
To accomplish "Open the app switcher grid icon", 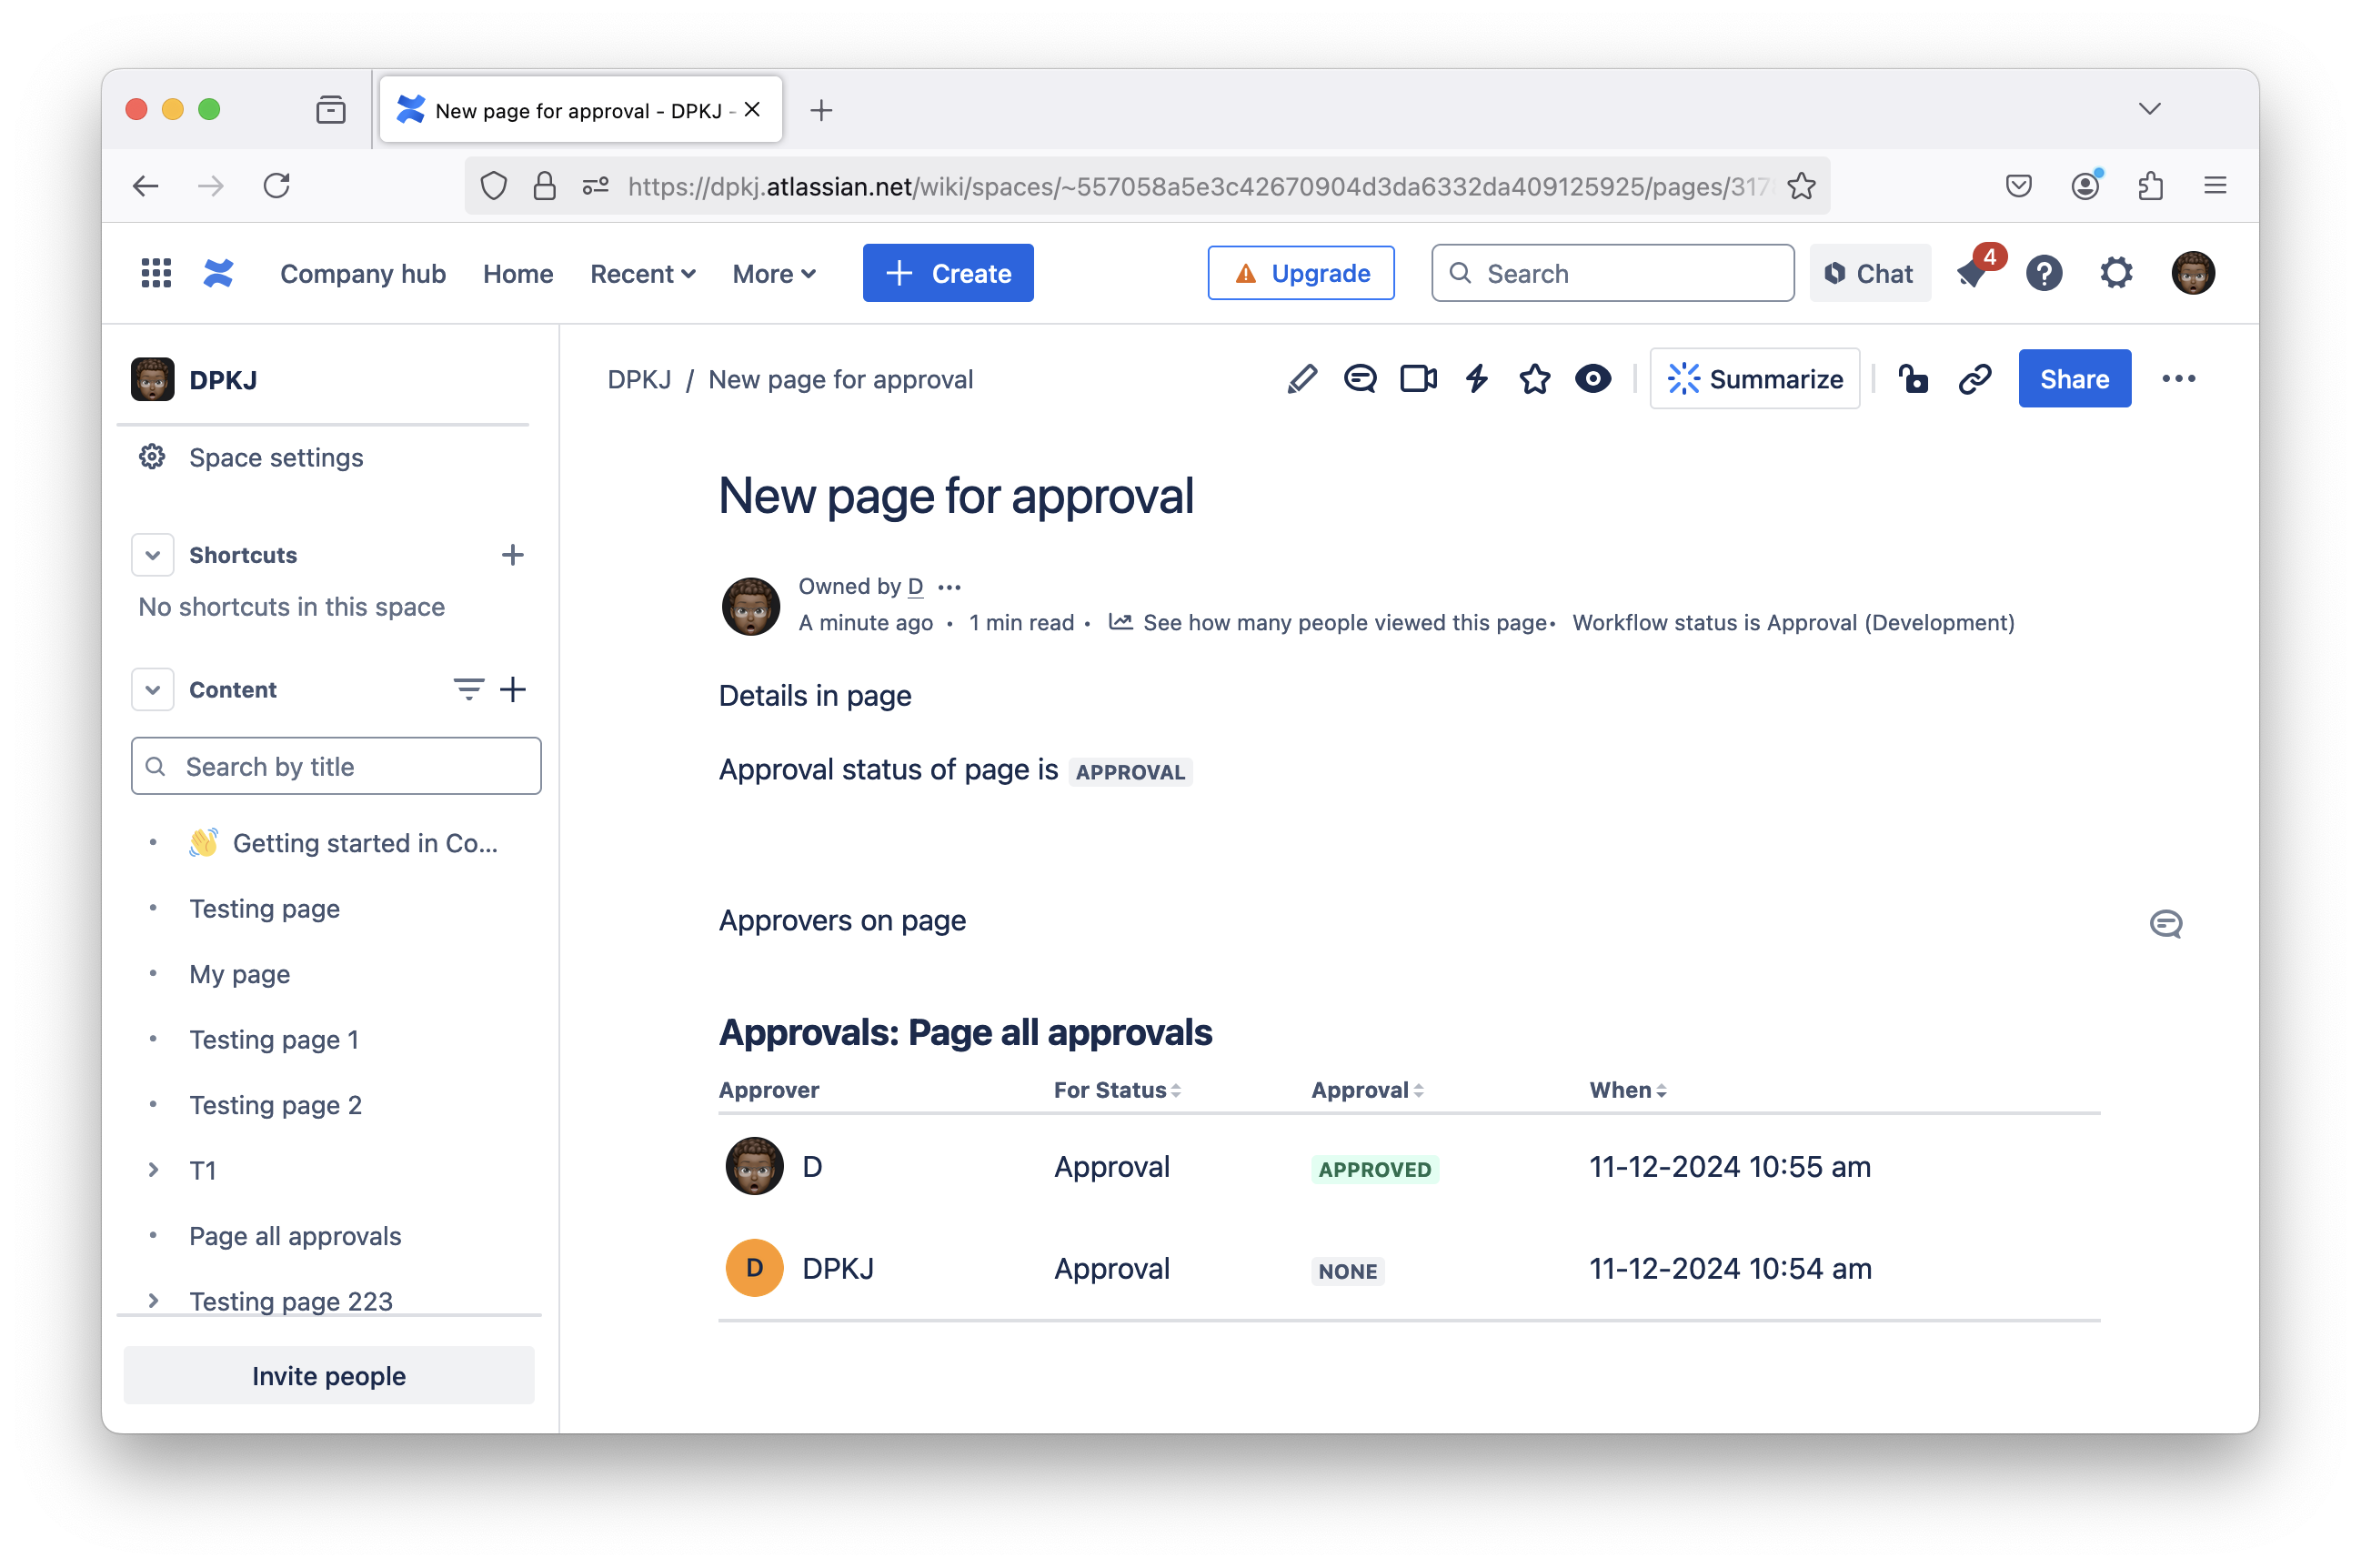I will point(156,273).
